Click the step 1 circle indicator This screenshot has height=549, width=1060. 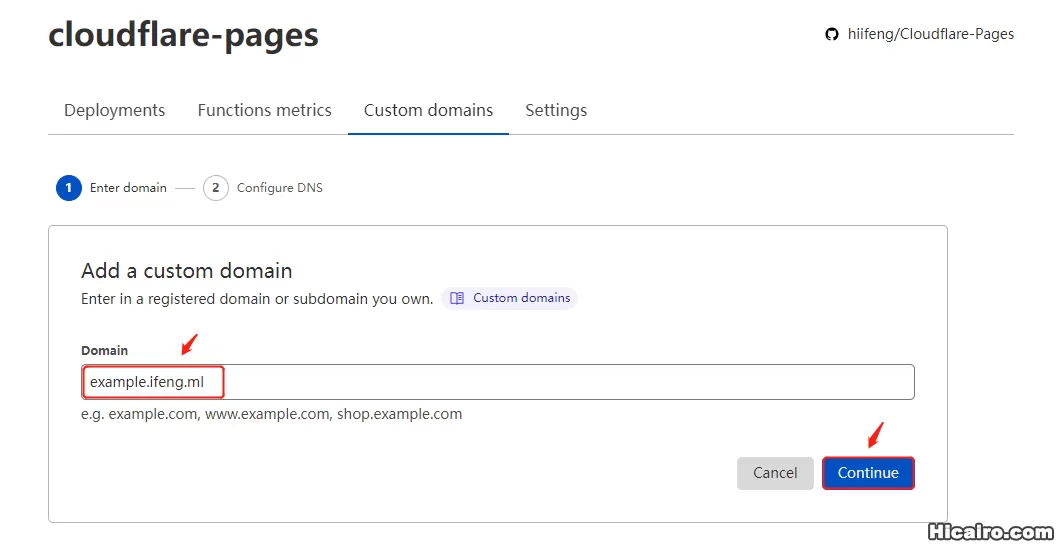69,188
